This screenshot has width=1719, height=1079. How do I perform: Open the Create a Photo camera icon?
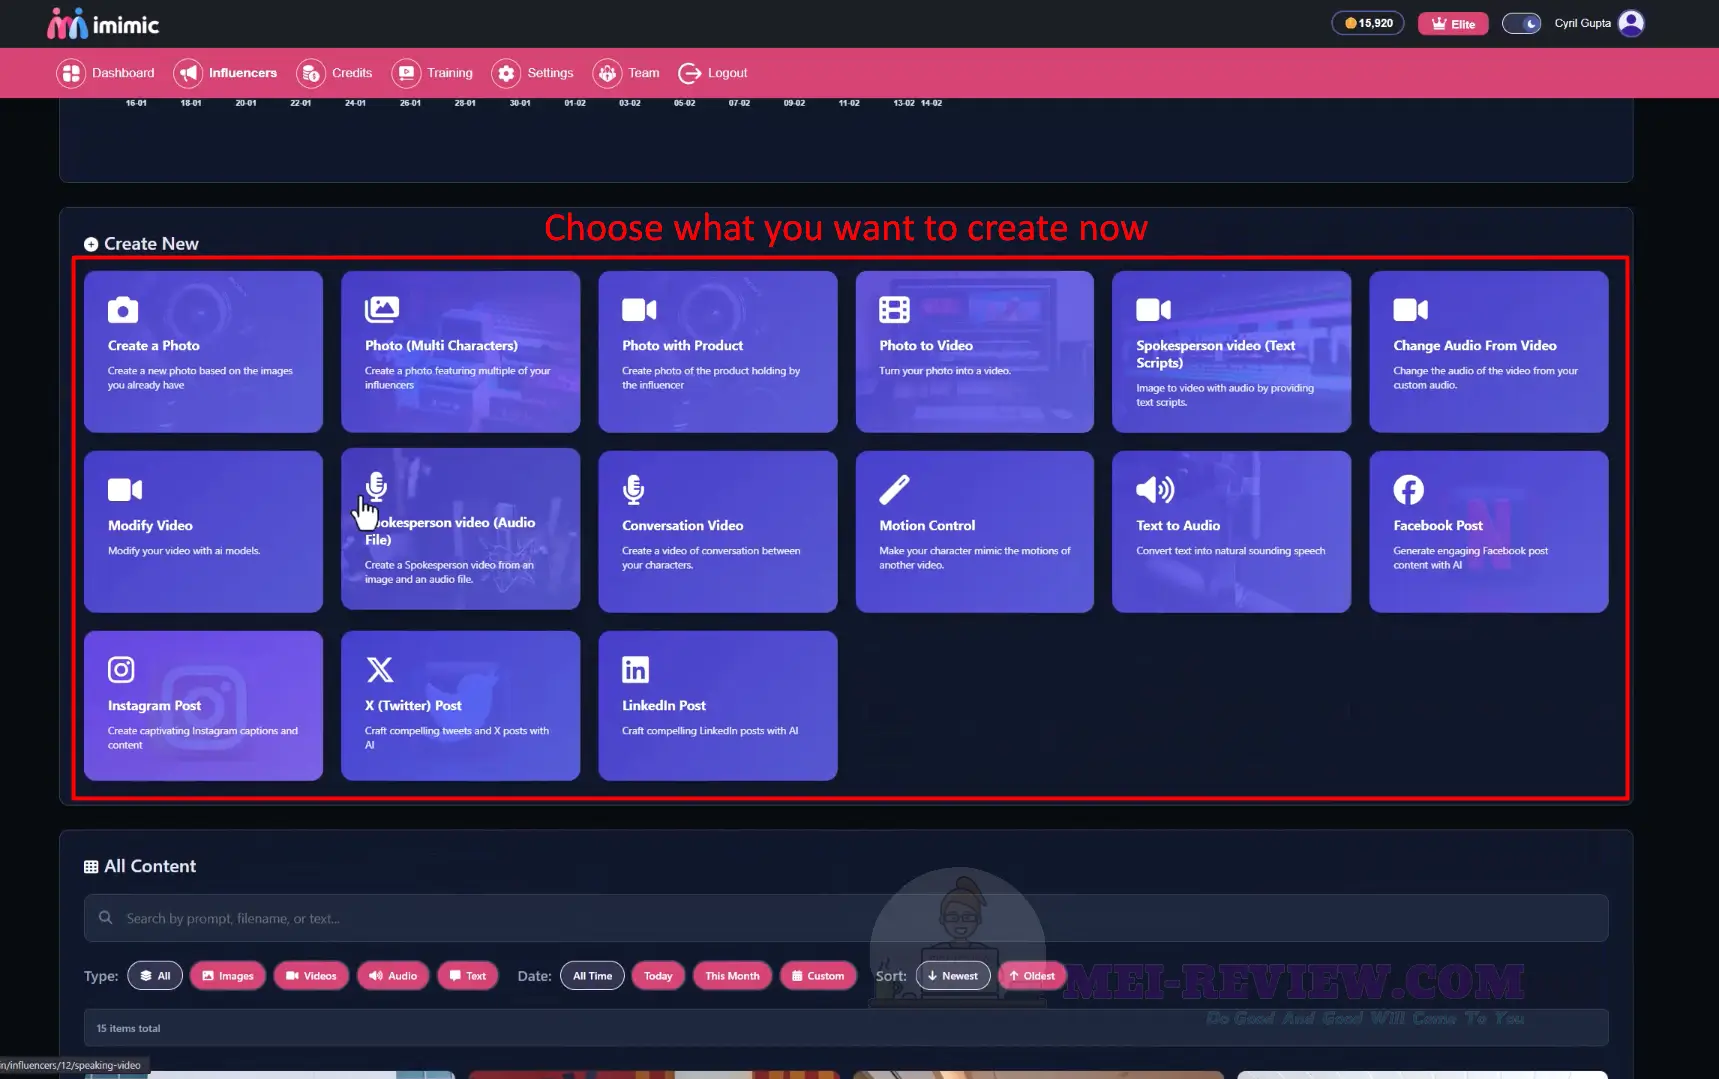point(123,310)
